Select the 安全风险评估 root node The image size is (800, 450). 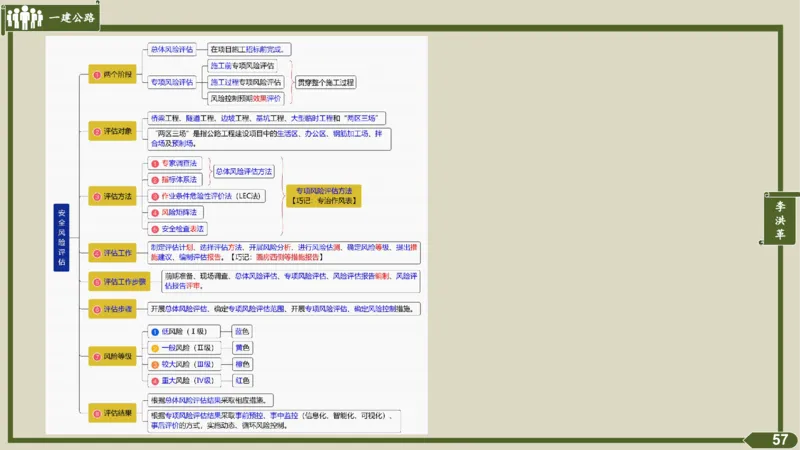point(61,237)
